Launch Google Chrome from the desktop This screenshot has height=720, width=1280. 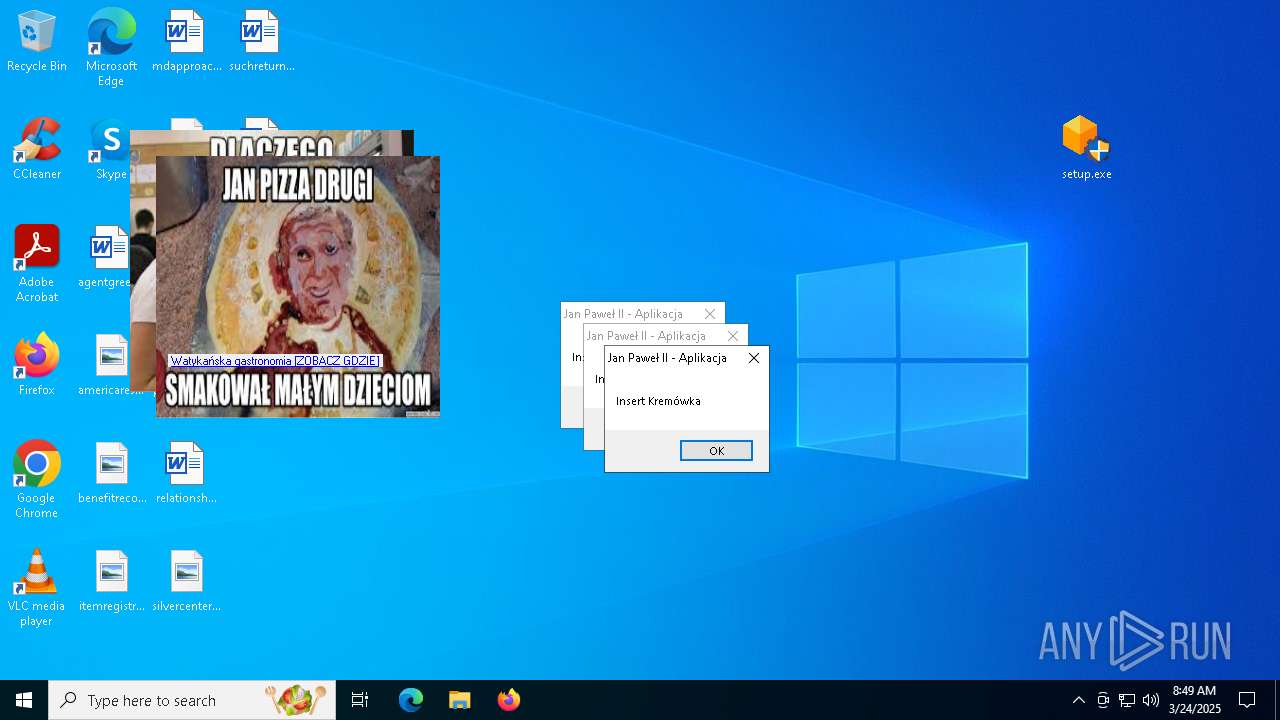point(37,480)
